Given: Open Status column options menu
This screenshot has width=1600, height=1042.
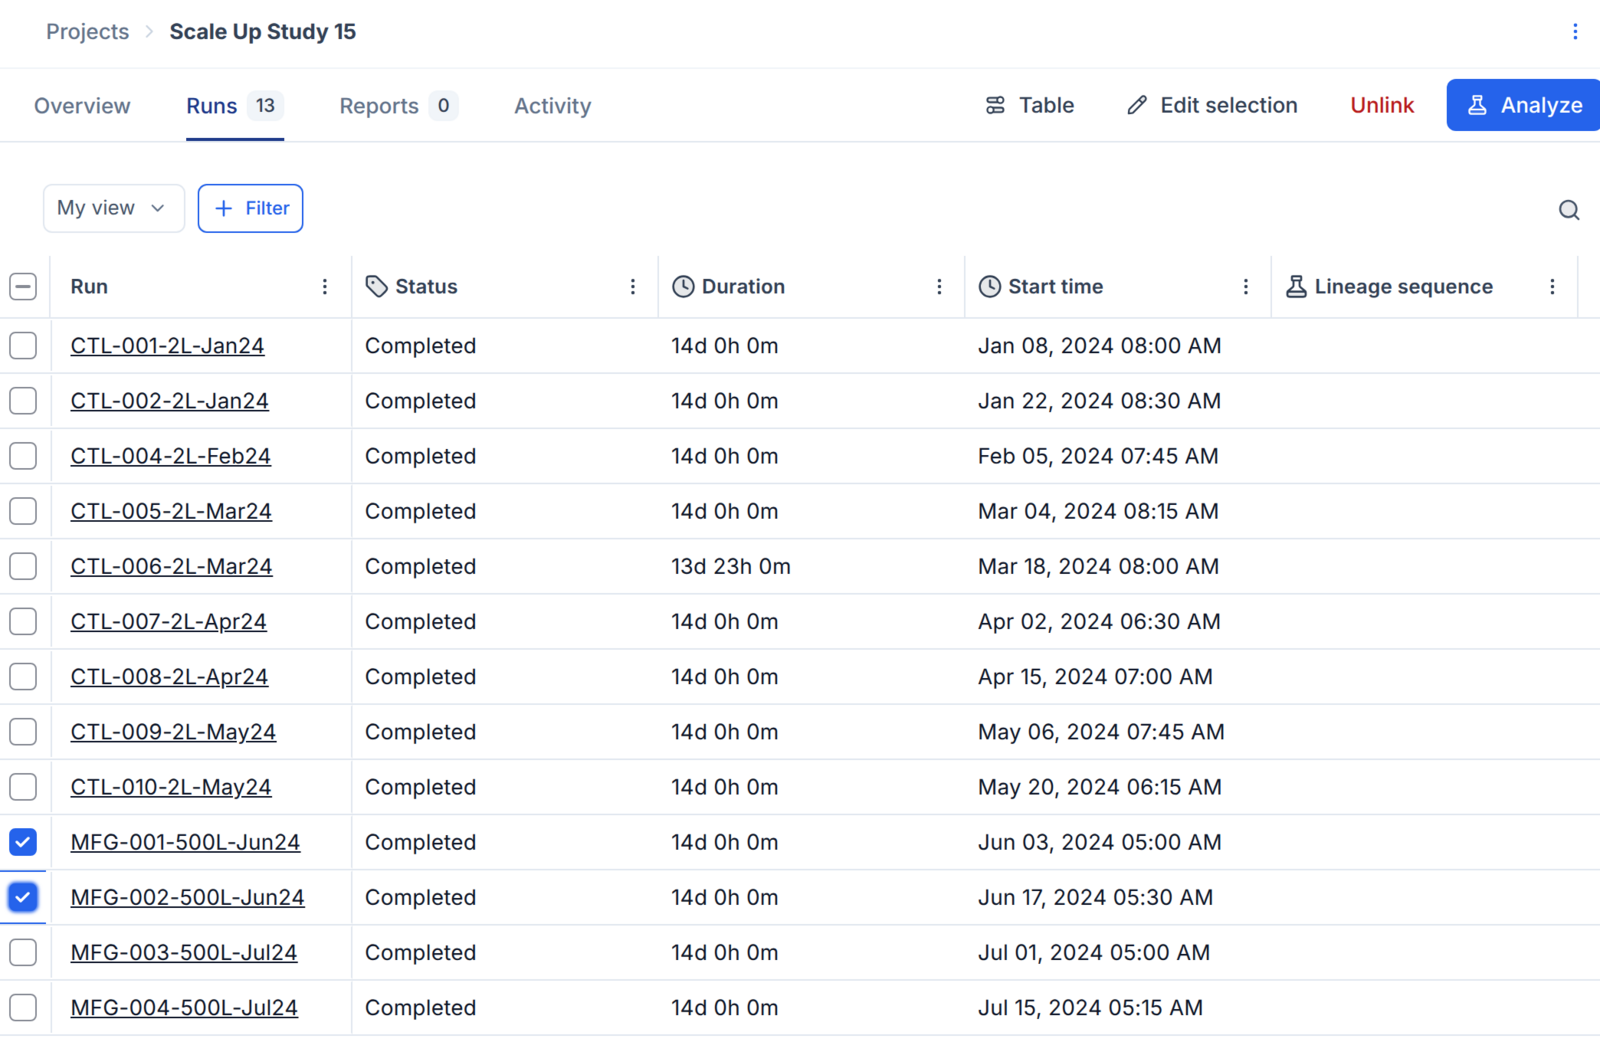Looking at the screenshot, I should pyautogui.click(x=633, y=287).
